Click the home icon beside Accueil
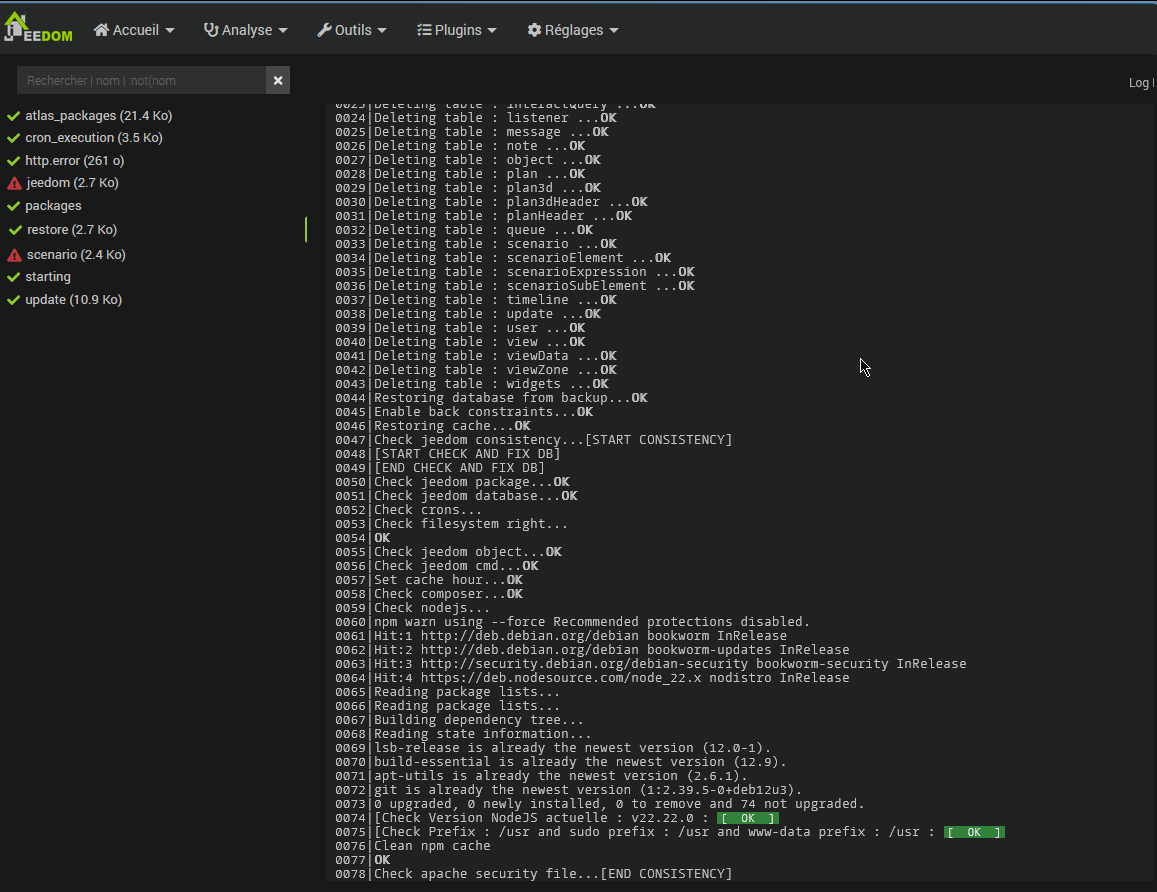Screen dimensions: 1157x892 click(x=101, y=30)
